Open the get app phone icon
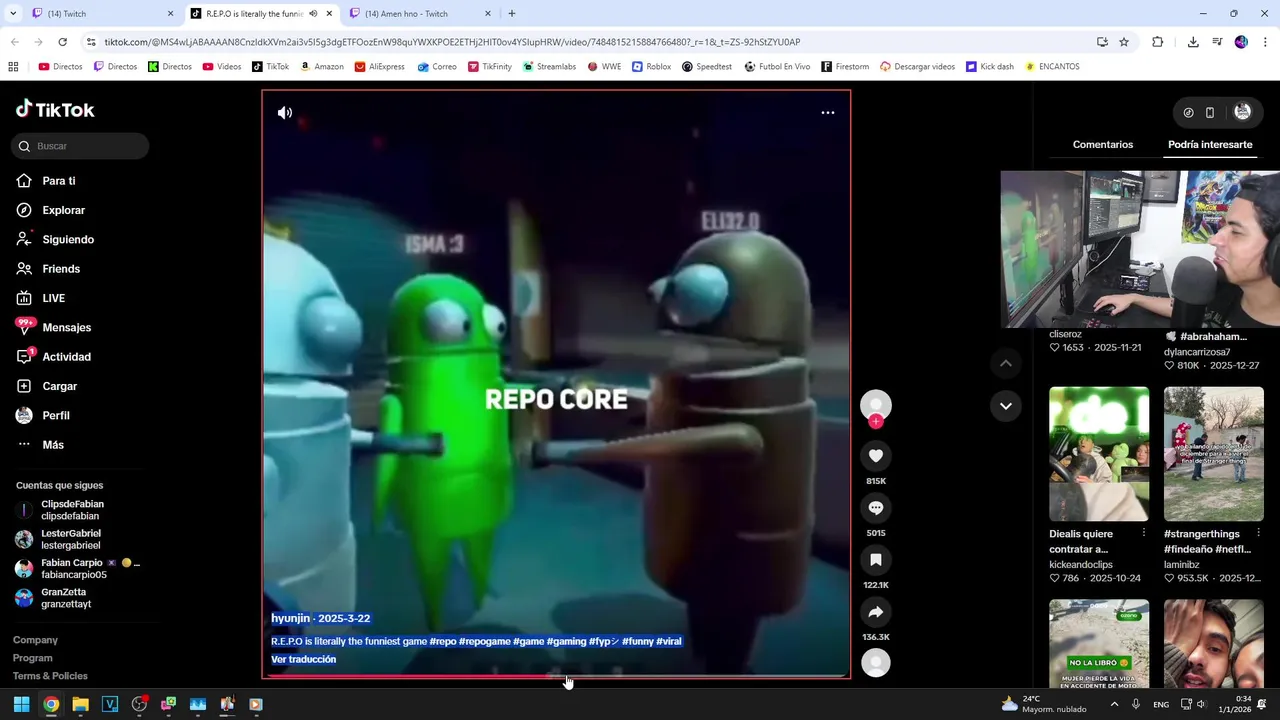Screen dimensions: 1280x720 tap(1210, 113)
